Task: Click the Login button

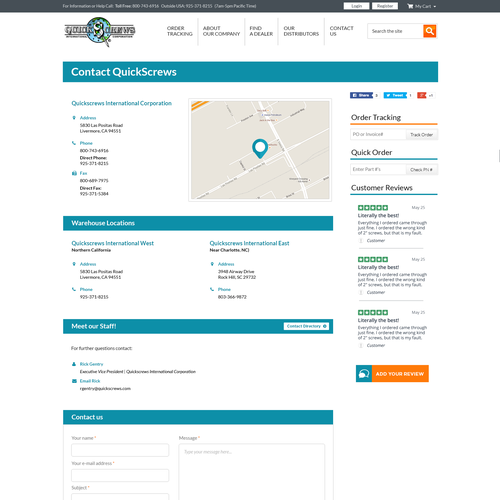Action: (x=356, y=6)
